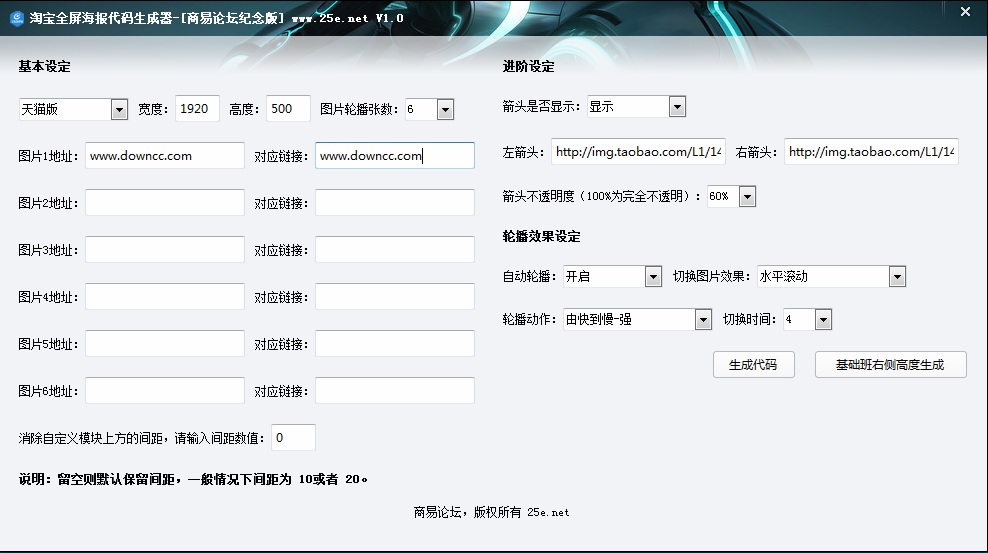Focus the 图片3地址 input field
988x553 pixels.
tap(164, 249)
